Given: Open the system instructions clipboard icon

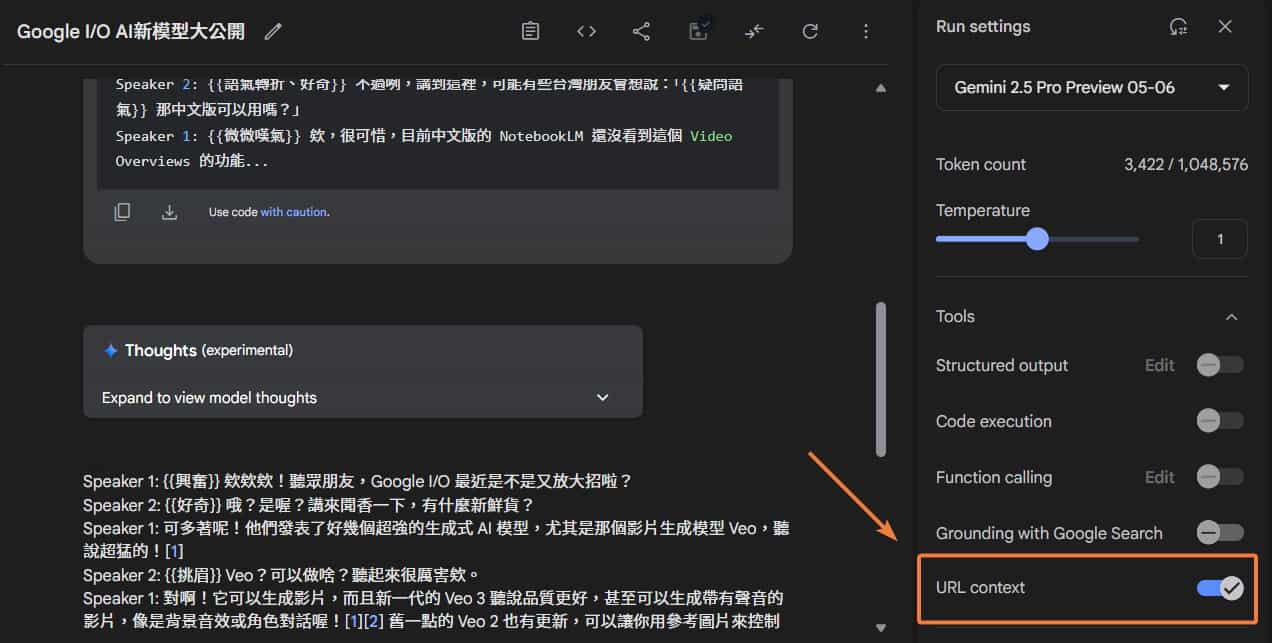Looking at the screenshot, I should pyautogui.click(x=531, y=31).
